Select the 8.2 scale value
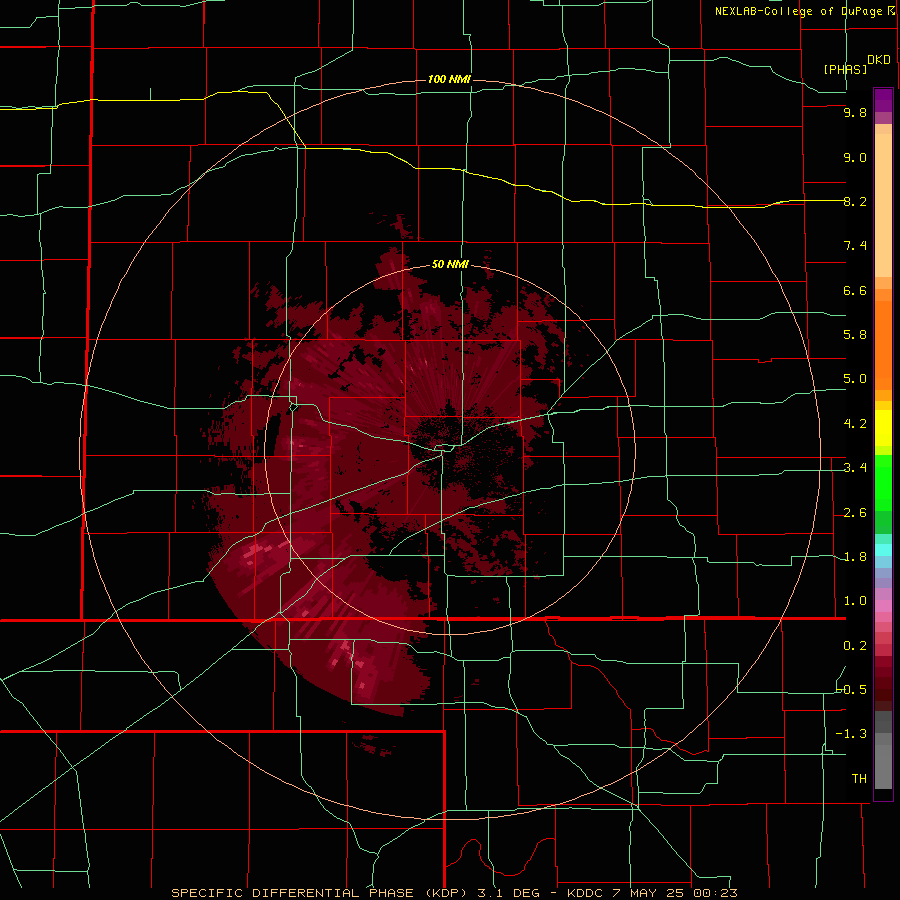Viewport: 900px width, 900px height. coord(855,201)
